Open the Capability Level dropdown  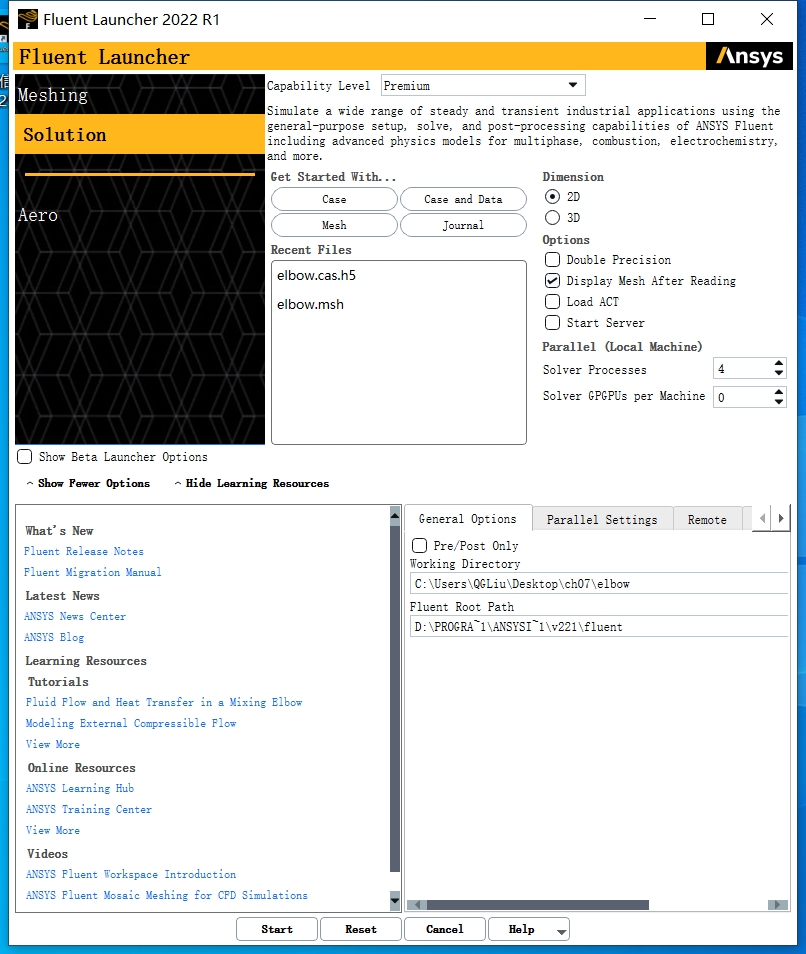click(483, 85)
